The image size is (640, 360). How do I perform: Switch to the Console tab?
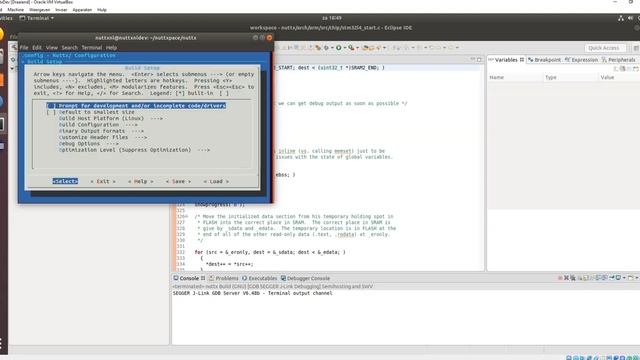[189, 278]
